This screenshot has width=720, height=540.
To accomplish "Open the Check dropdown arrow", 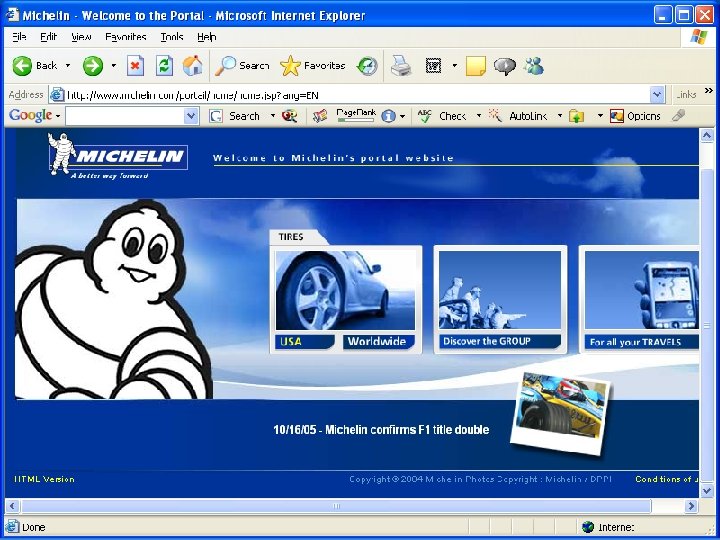I will [478, 116].
